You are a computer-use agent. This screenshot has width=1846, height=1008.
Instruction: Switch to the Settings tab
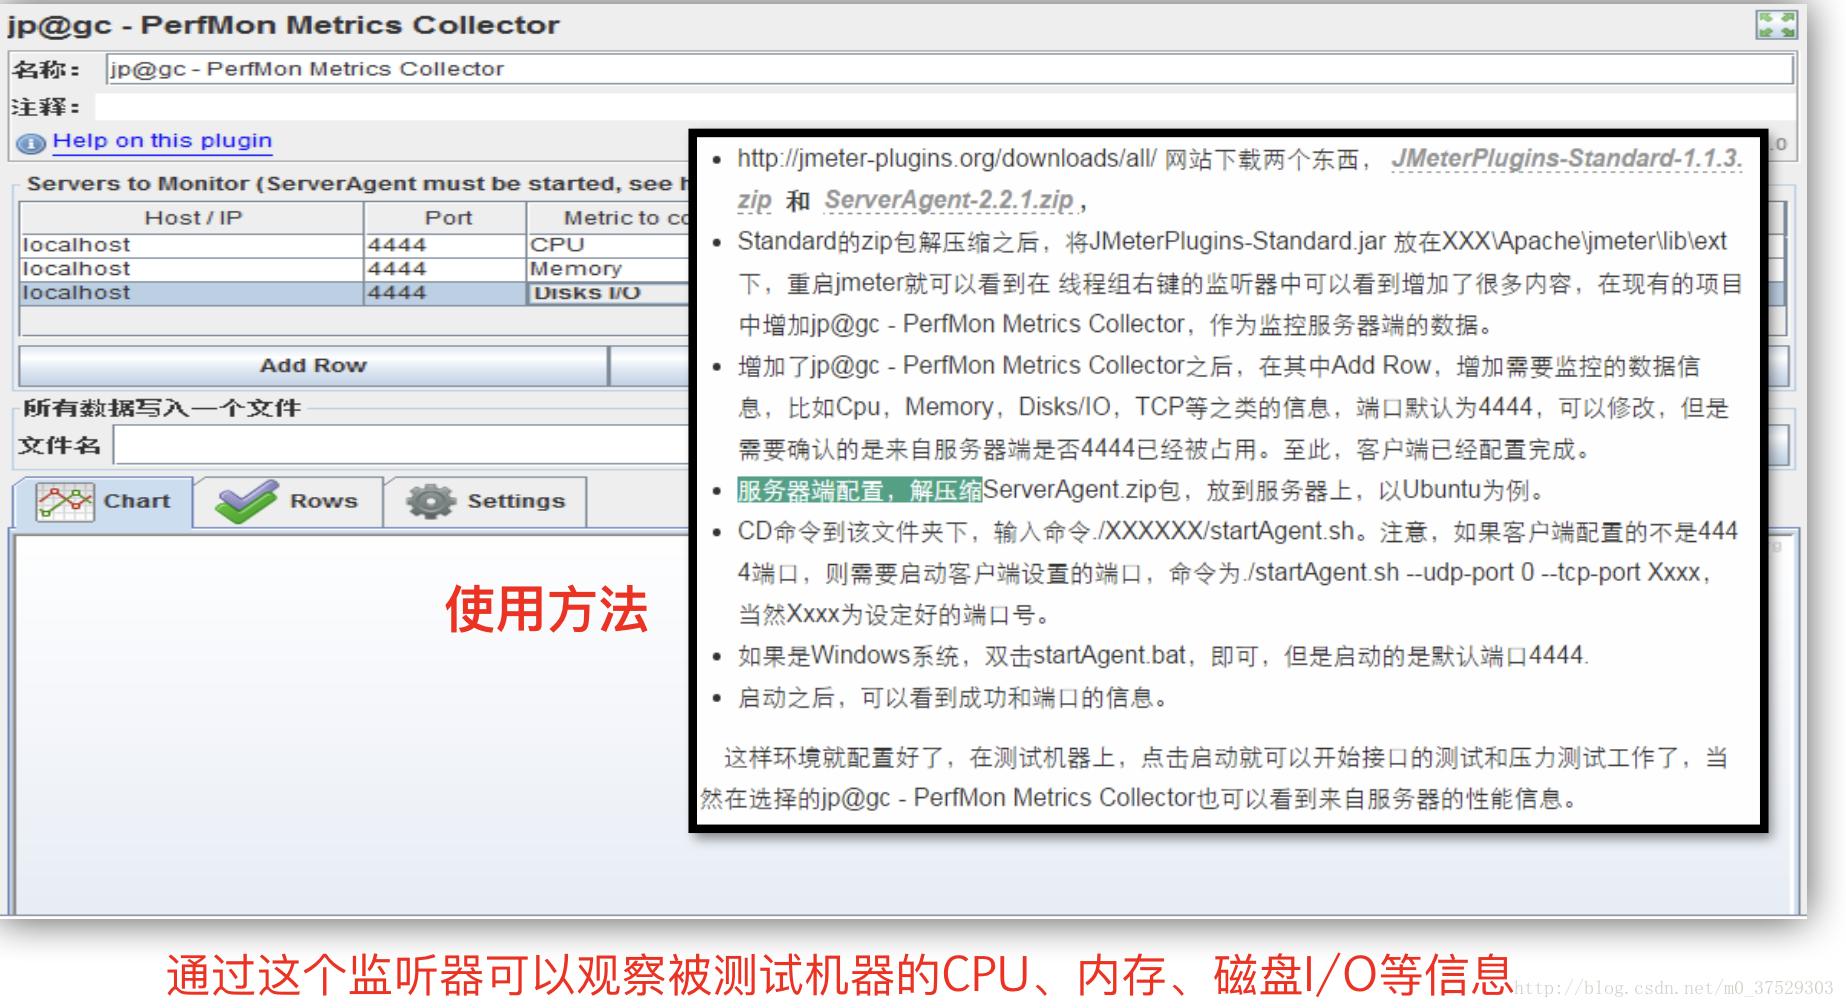pyautogui.click(x=515, y=500)
